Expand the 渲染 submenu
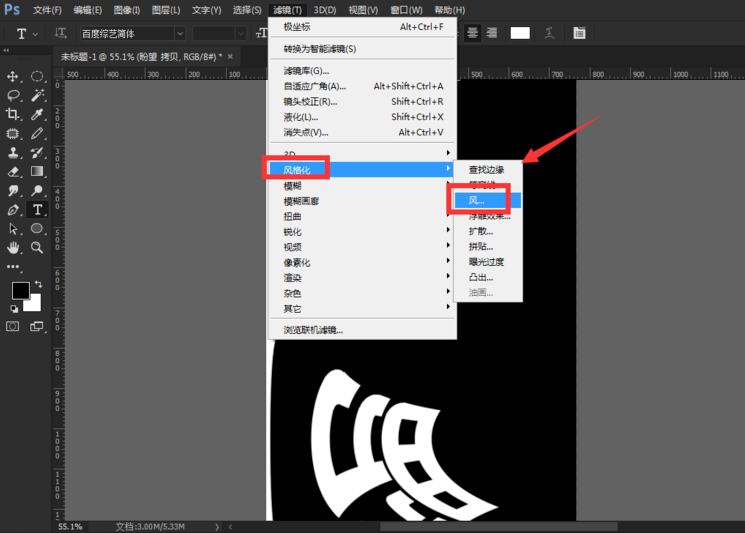This screenshot has width=745, height=533. (x=363, y=278)
